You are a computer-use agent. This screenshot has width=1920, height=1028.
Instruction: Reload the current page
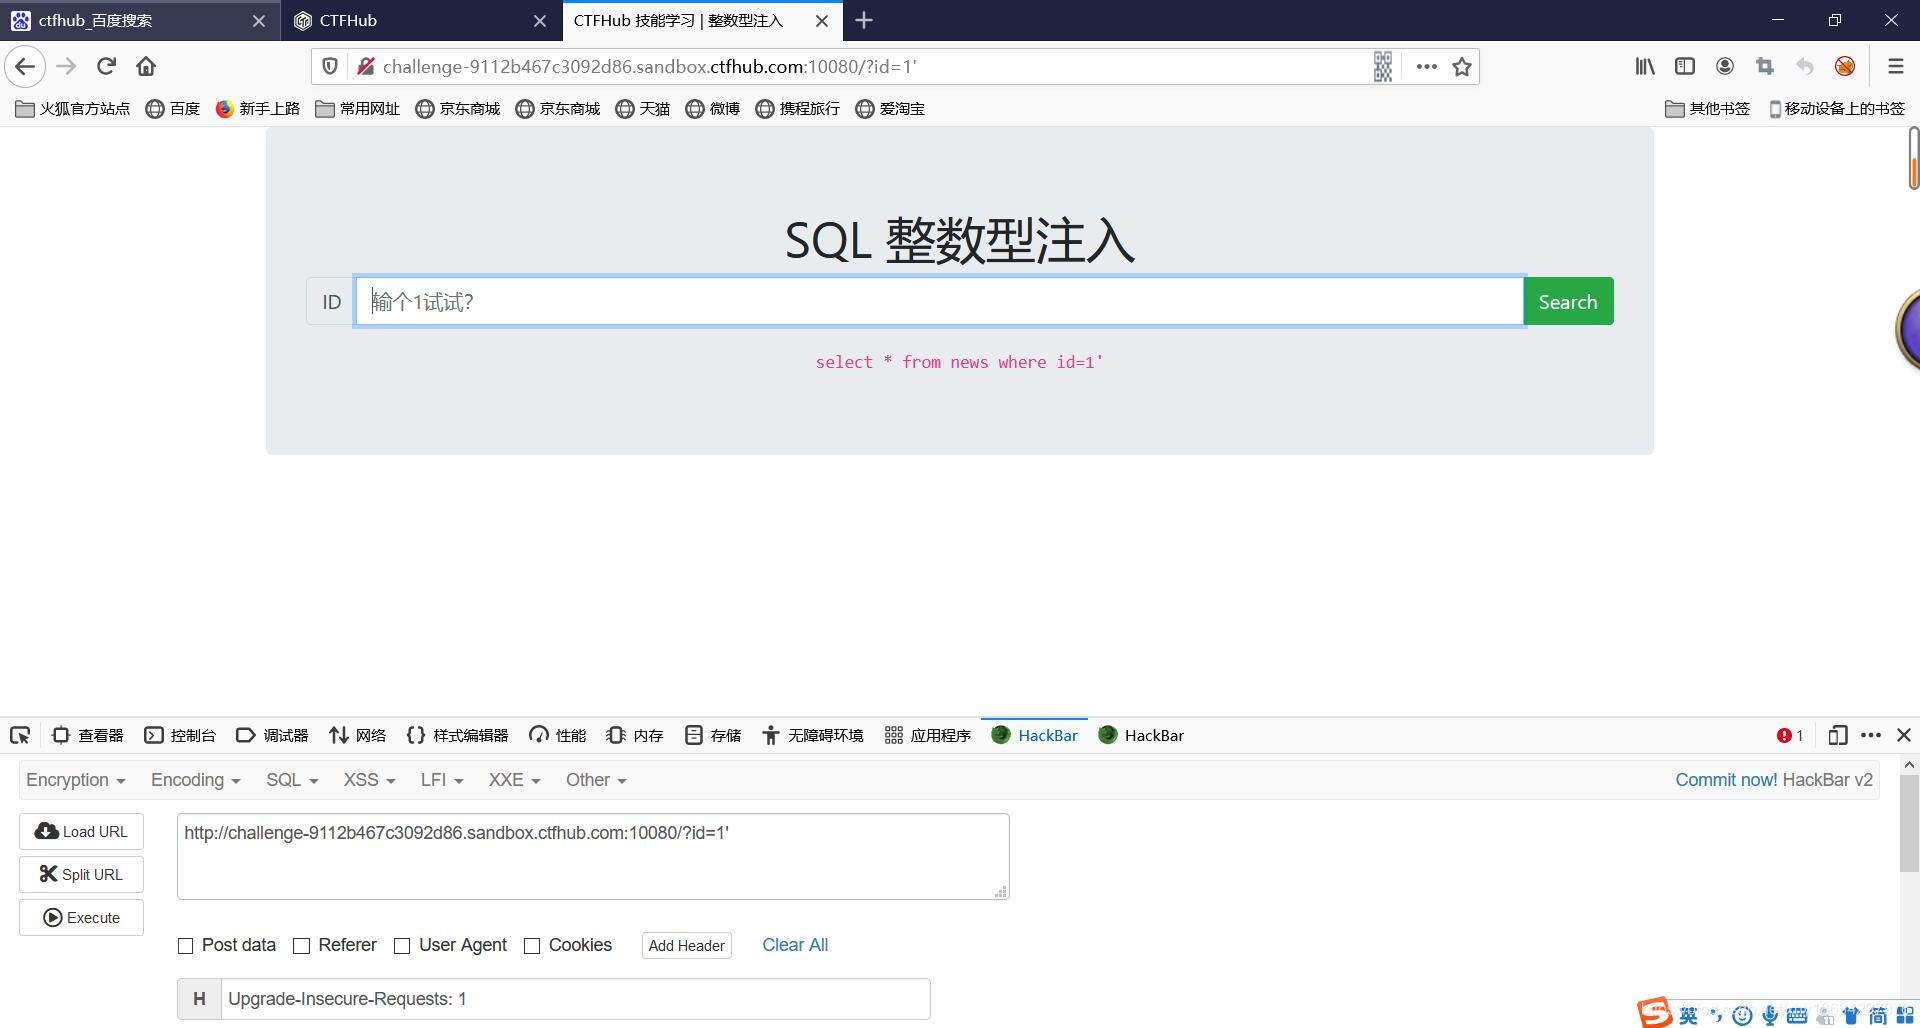click(106, 67)
